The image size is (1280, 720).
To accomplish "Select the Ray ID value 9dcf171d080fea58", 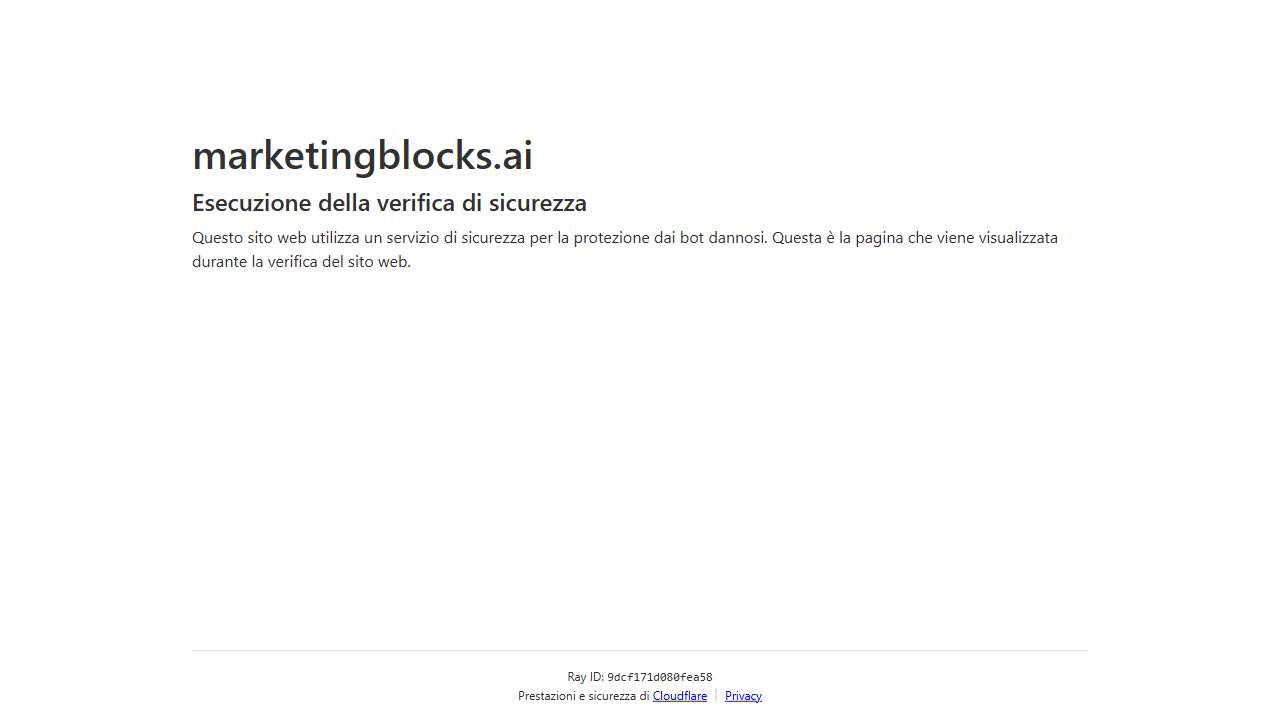I will click(x=660, y=677).
